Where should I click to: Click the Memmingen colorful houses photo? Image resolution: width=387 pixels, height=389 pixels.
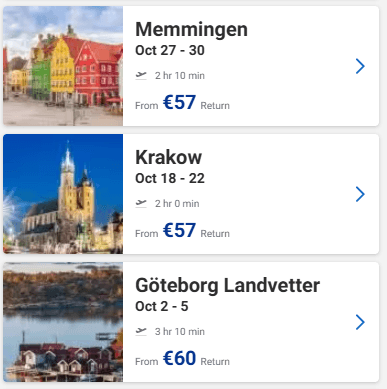pyautogui.click(x=63, y=66)
